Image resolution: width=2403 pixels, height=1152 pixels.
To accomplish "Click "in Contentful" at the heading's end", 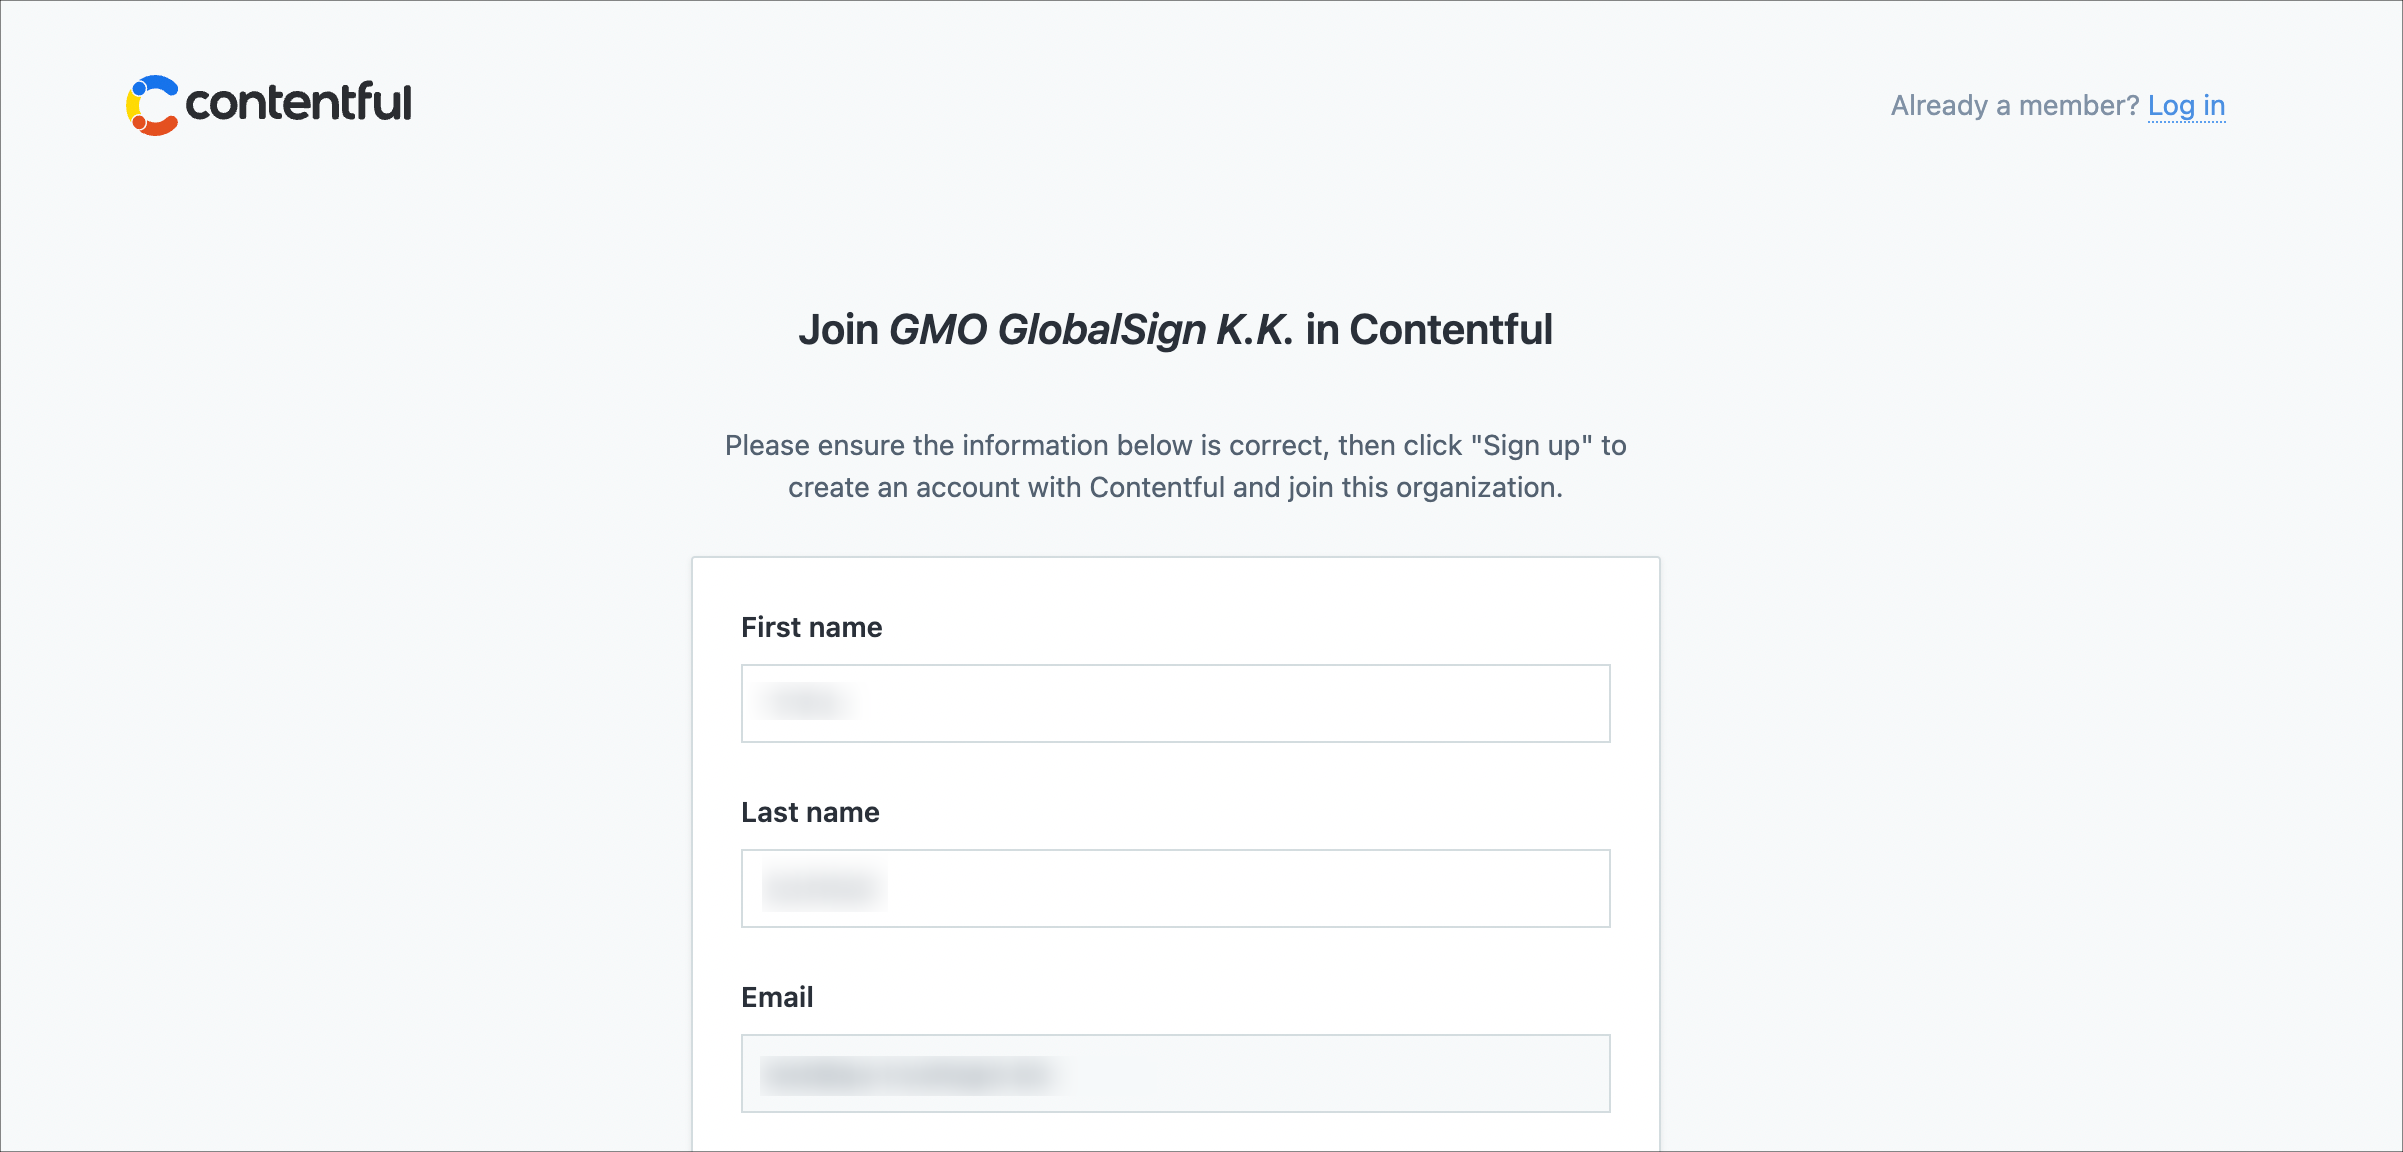I will [x=1429, y=330].
